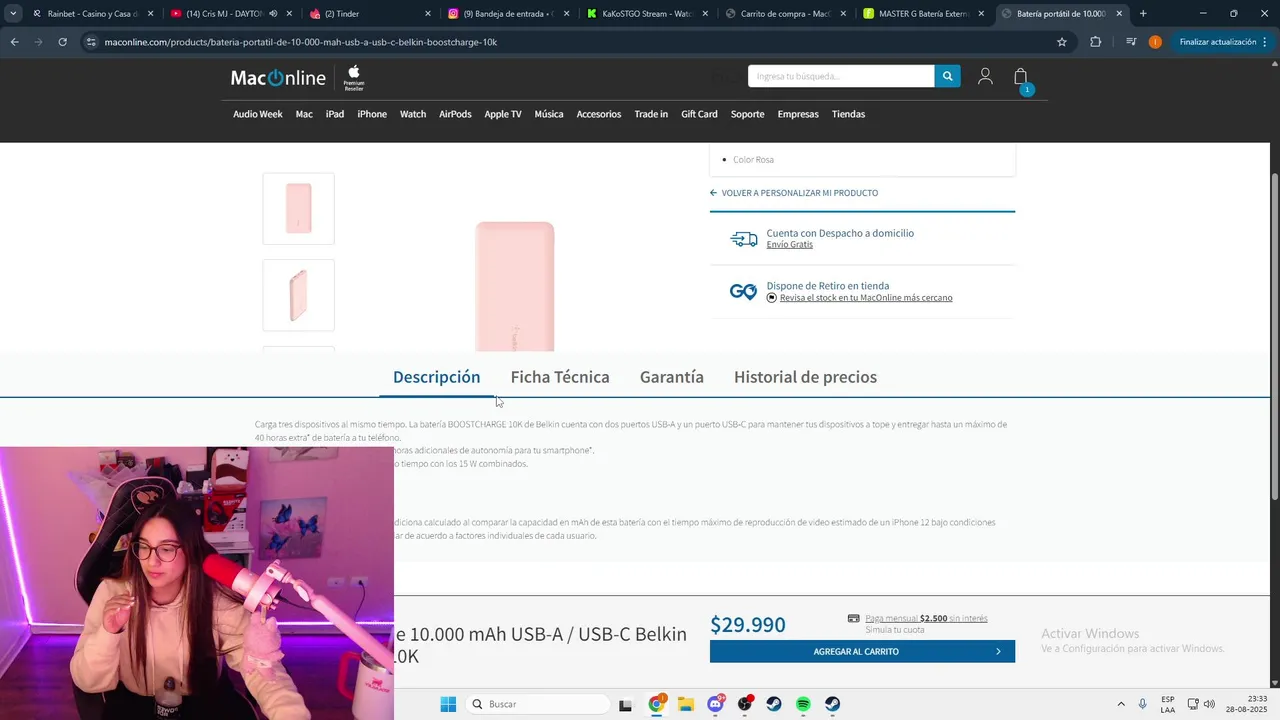Image resolution: width=1280 pixels, height=720 pixels.
Task: Open Task View in the taskbar
Action: (x=626, y=704)
